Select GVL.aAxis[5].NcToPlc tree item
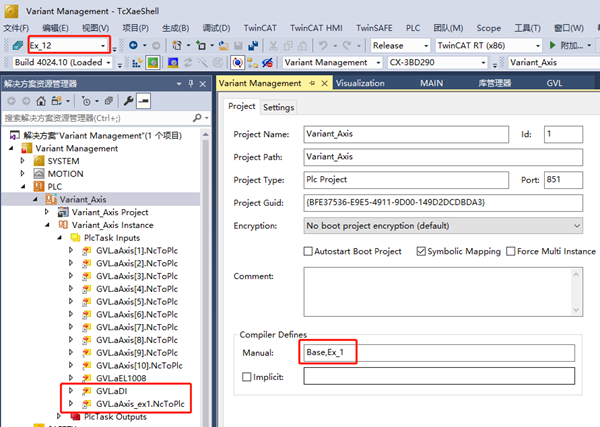Screen dimensions: 600x427 click(x=137, y=302)
